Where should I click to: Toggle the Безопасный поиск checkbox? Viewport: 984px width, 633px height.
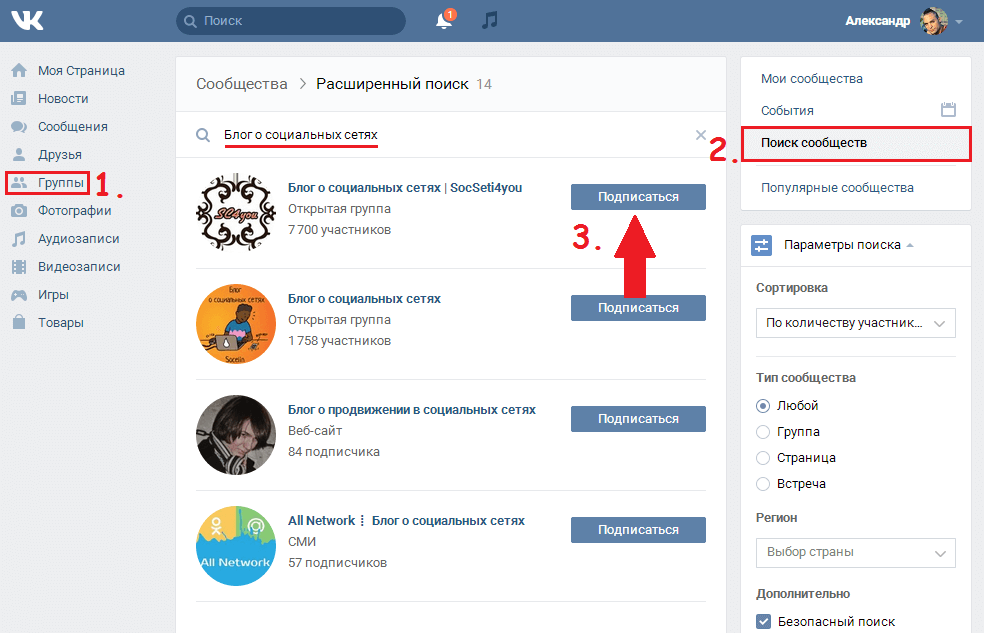pyautogui.click(x=764, y=621)
